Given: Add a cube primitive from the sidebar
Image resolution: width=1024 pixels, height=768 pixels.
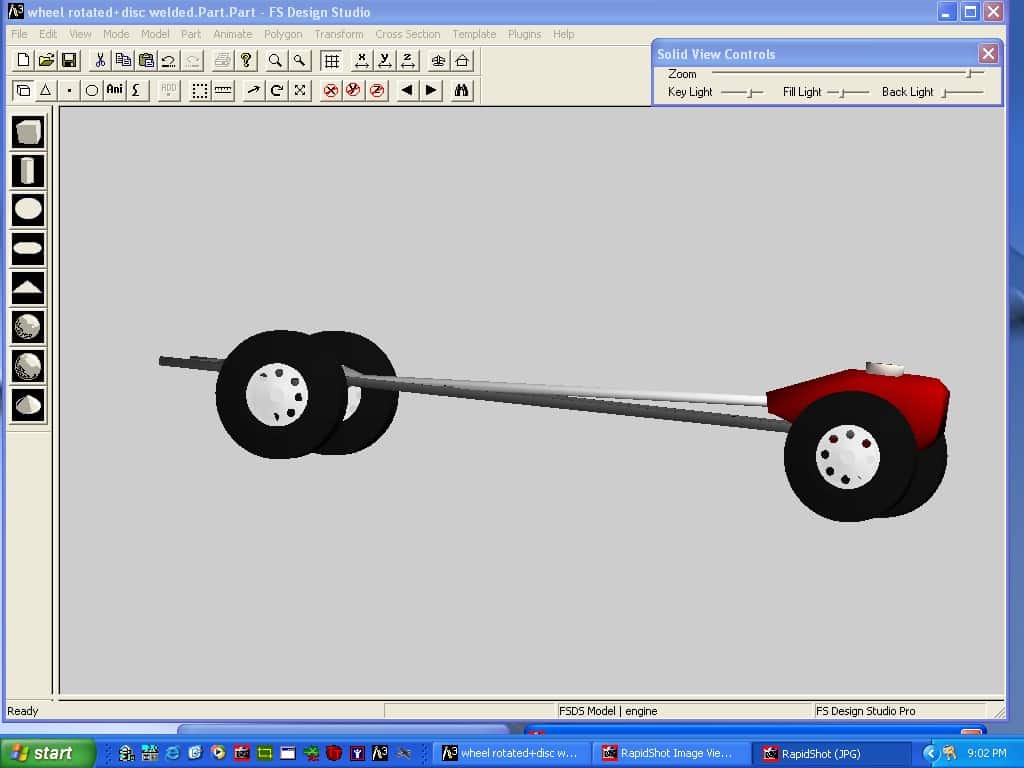Looking at the screenshot, I should coord(28,133).
